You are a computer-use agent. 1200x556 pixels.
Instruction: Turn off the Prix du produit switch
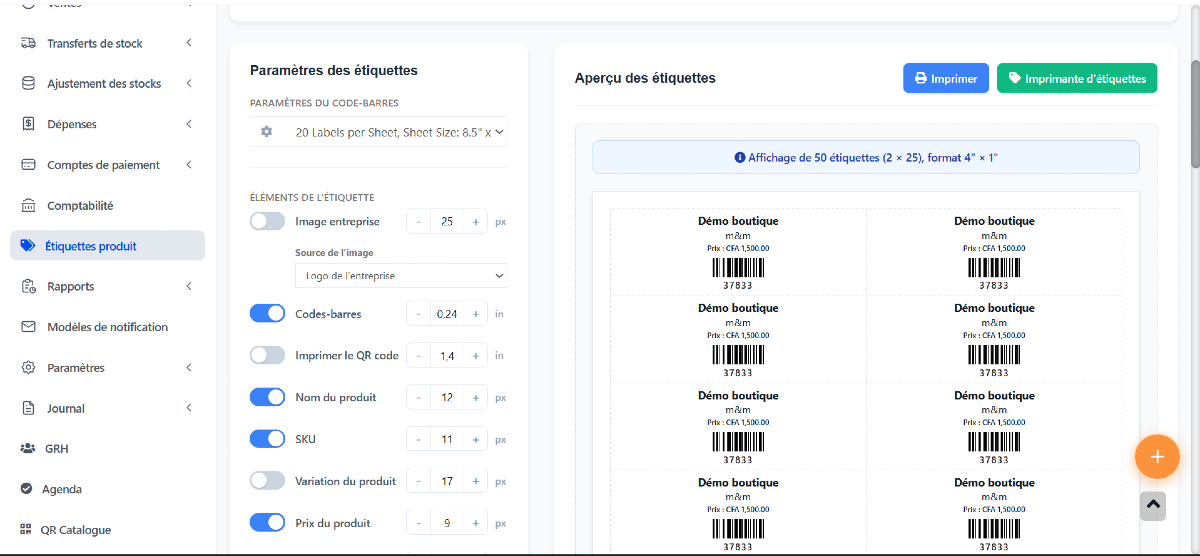click(x=268, y=523)
